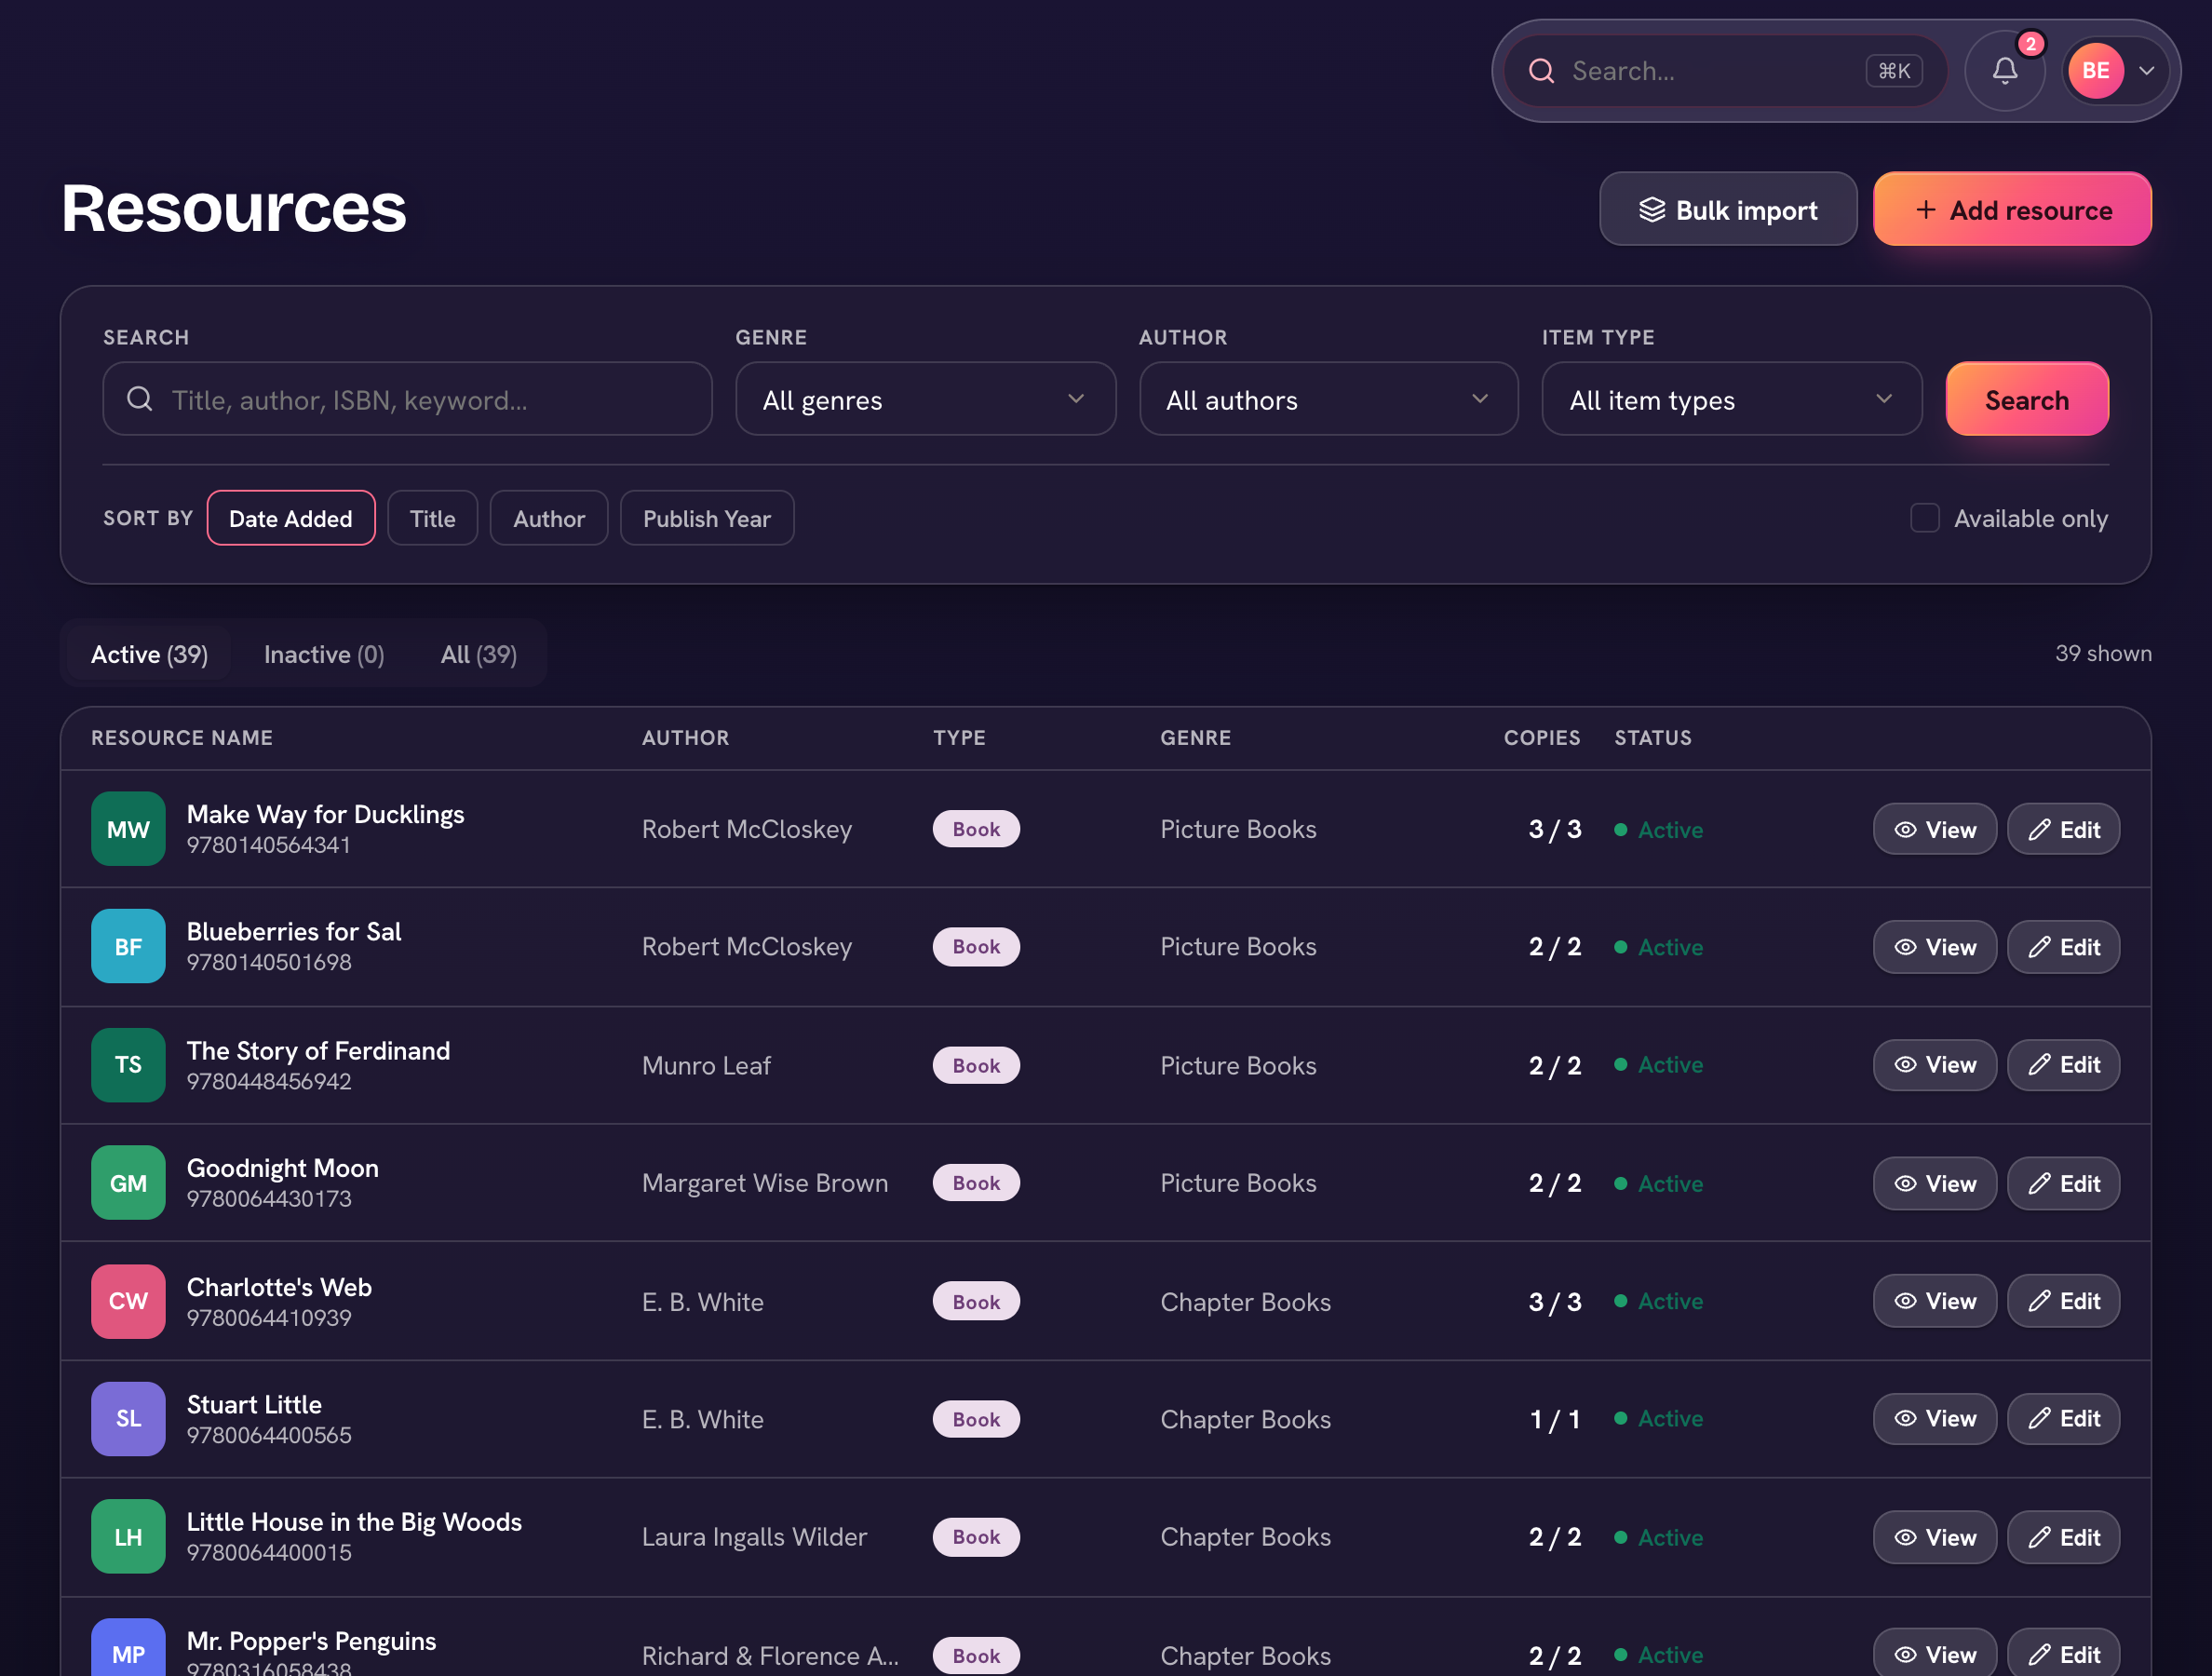
Task: Click the BF icon for Blueberries for Sal
Action: tap(128, 947)
